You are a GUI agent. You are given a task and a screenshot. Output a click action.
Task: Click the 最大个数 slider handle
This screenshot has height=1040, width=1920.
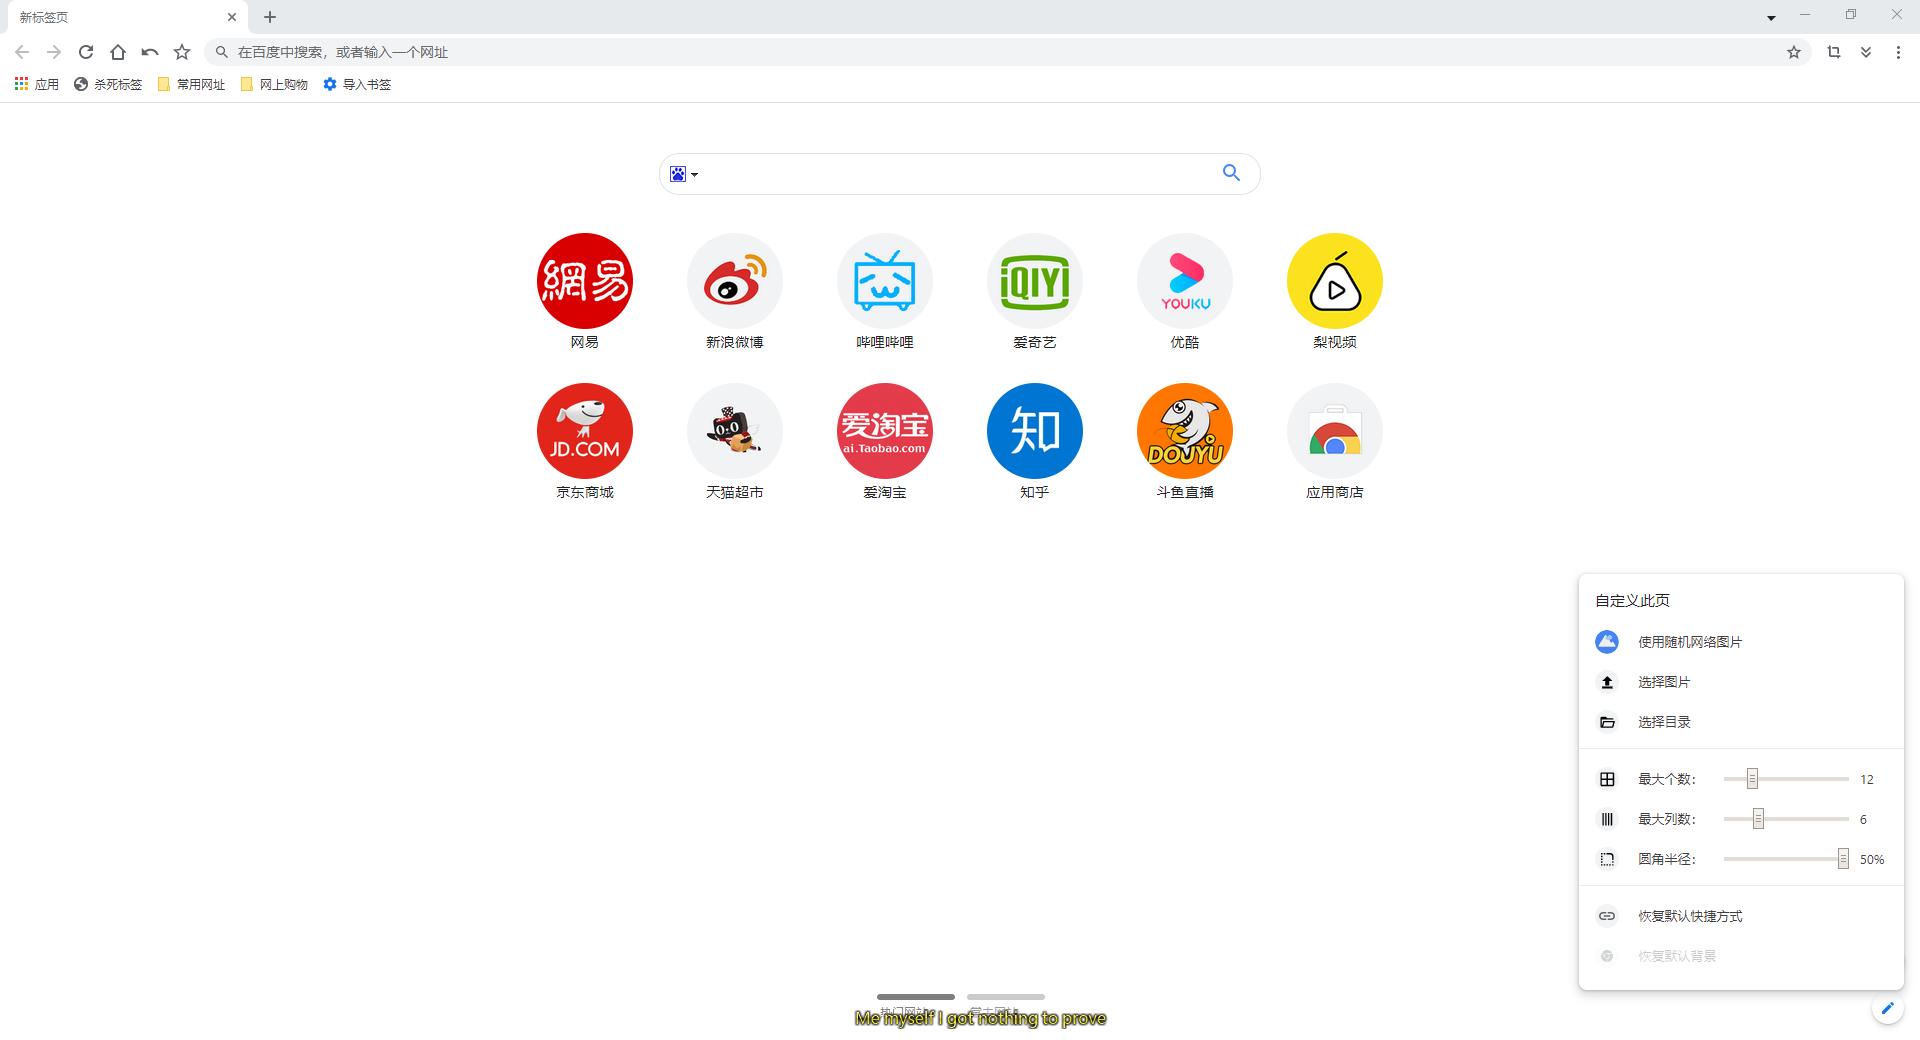(x=1752, y=779)
